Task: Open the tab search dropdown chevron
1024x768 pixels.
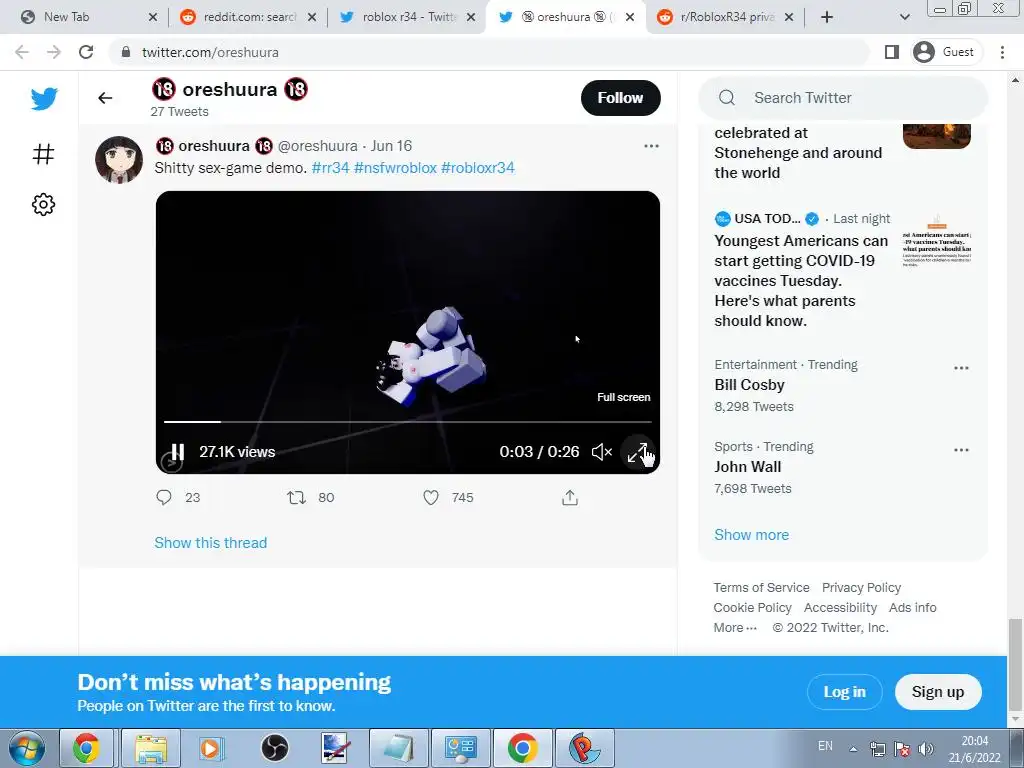Action: (x=904, y=18)
